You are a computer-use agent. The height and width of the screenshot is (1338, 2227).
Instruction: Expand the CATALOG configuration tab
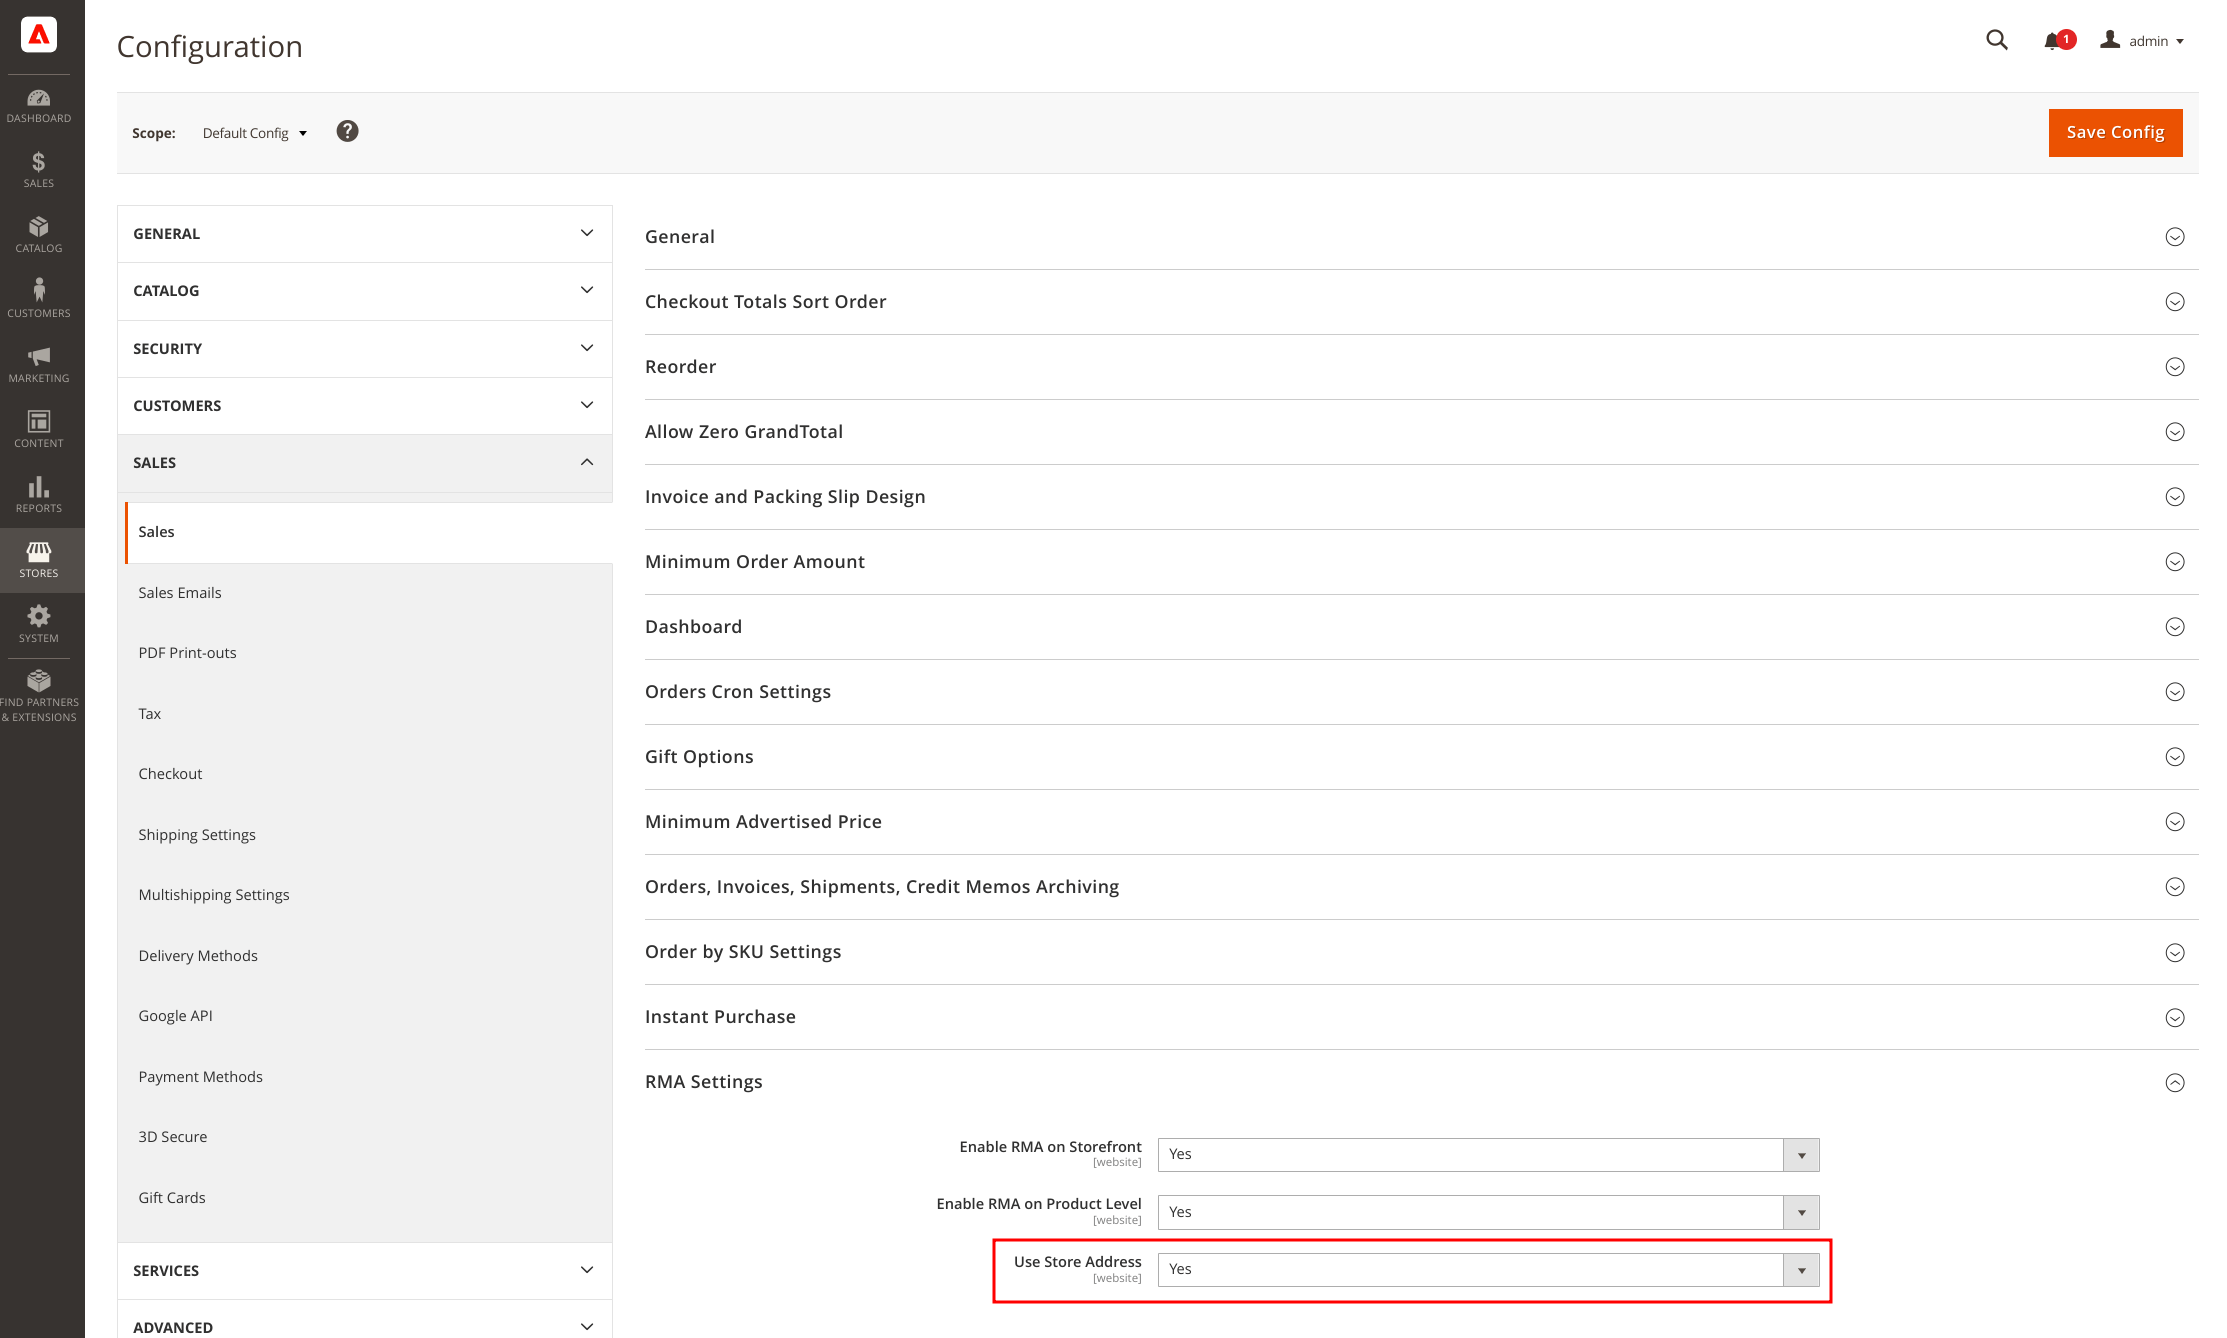coord(365,291)
